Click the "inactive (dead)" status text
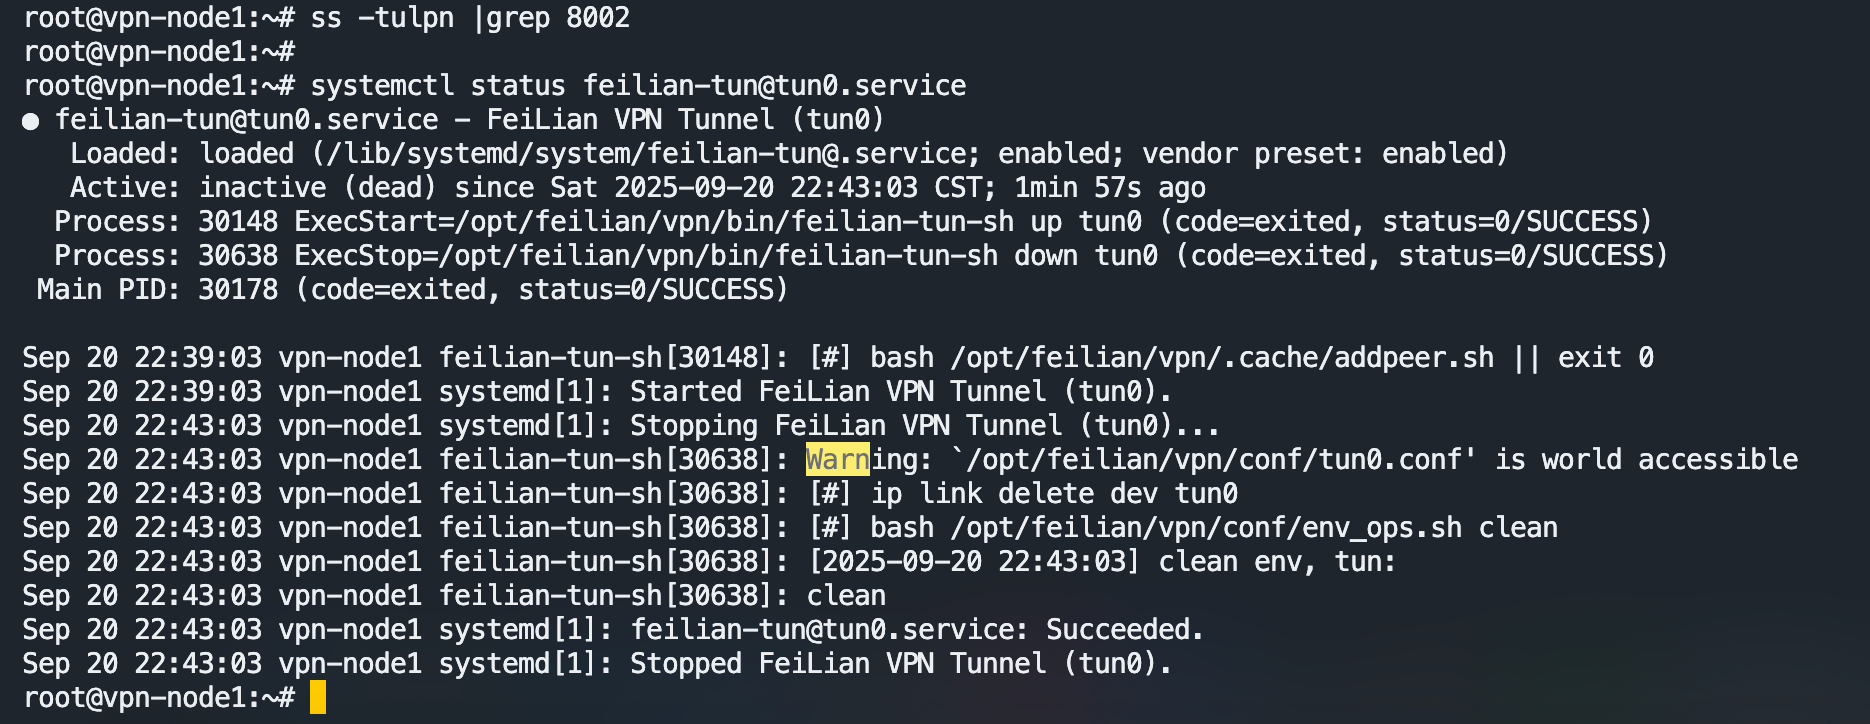Screen dimensions: 1870x724 pyautogui.click(x=318, y=187)
